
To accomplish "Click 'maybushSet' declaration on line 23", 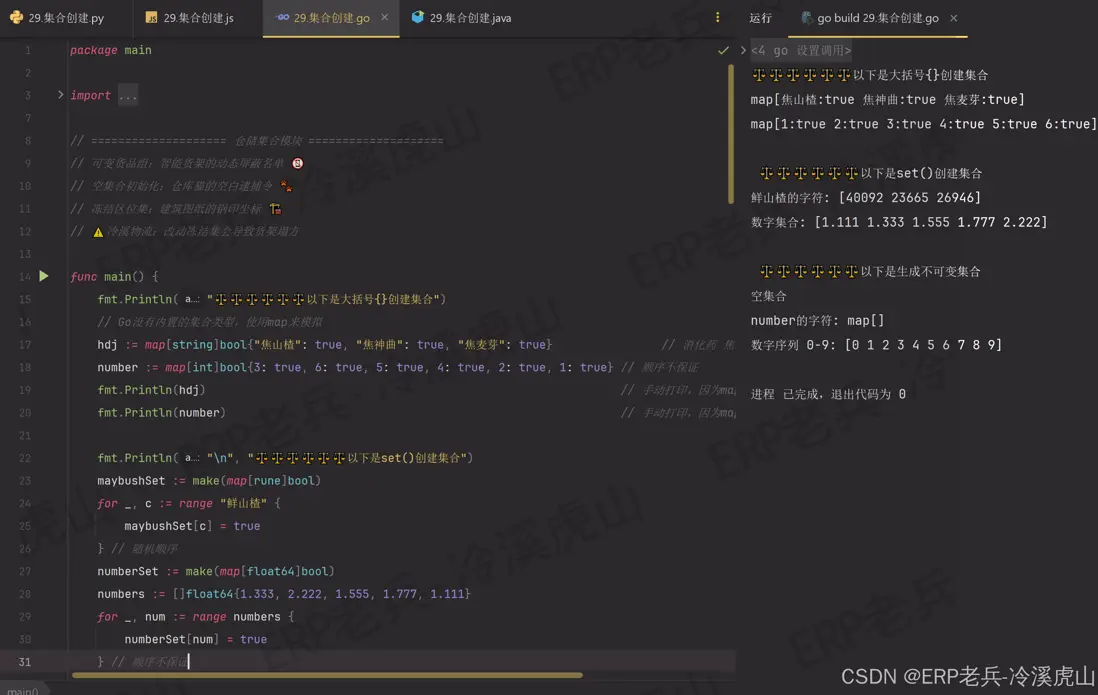I will pyautogui.click(x=131, y=481).
